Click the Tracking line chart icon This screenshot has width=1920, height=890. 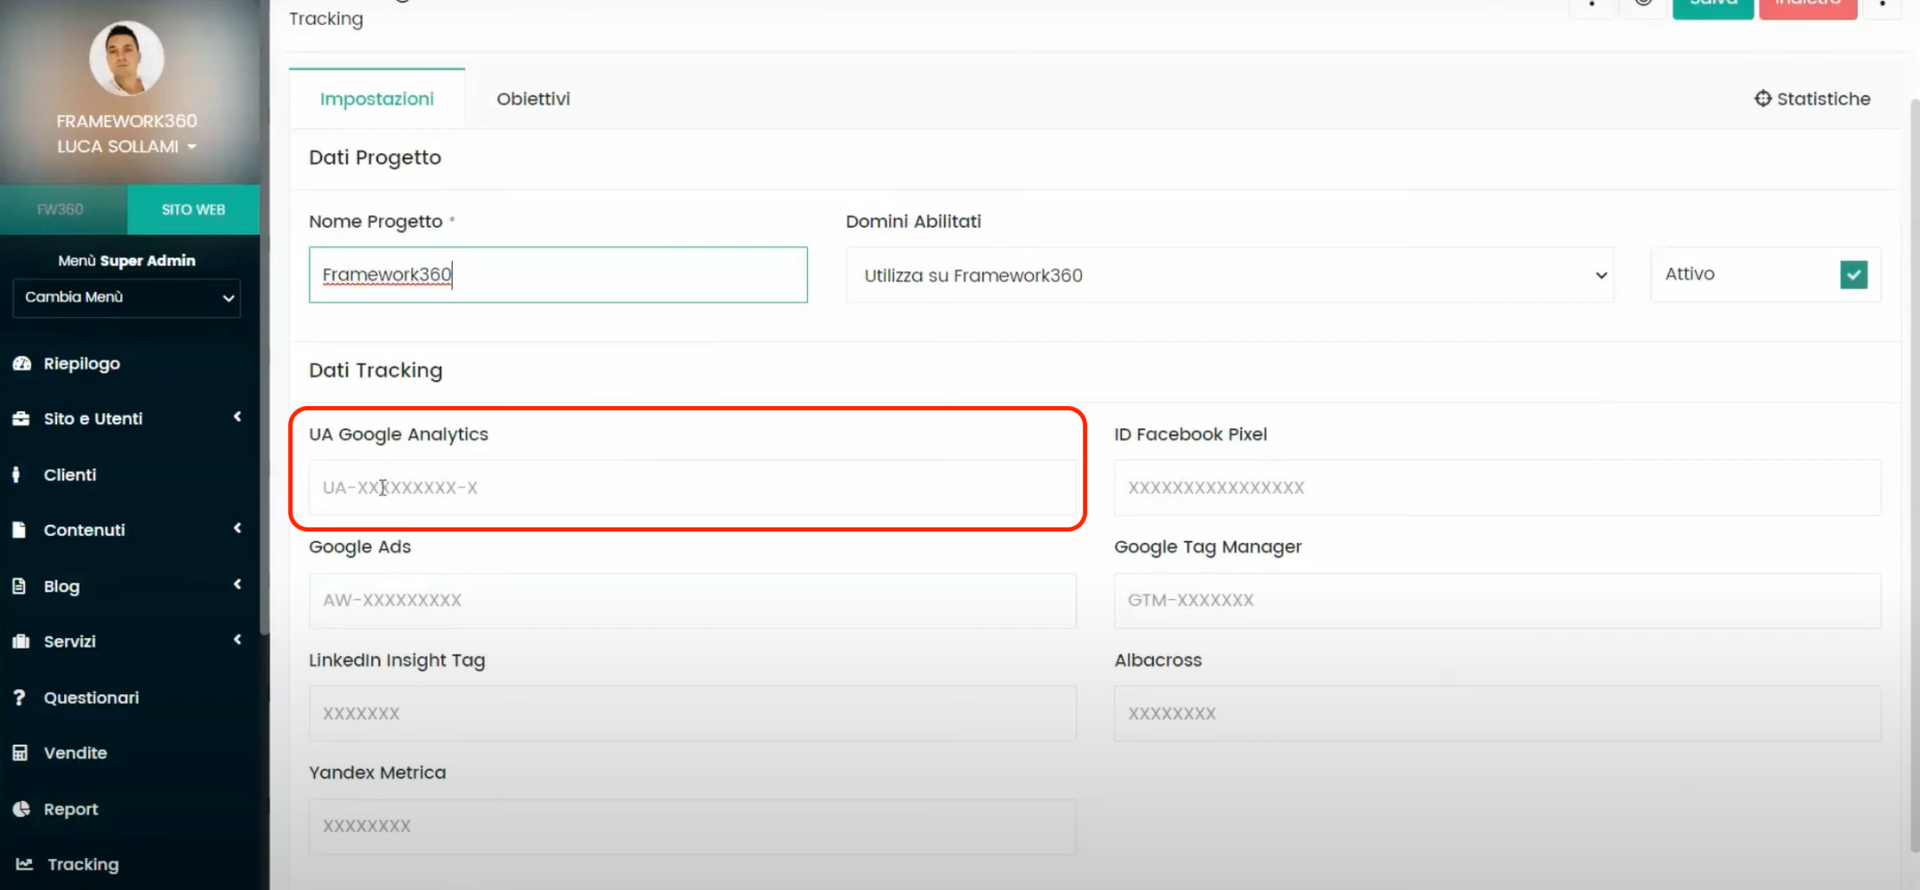point(25,864)
